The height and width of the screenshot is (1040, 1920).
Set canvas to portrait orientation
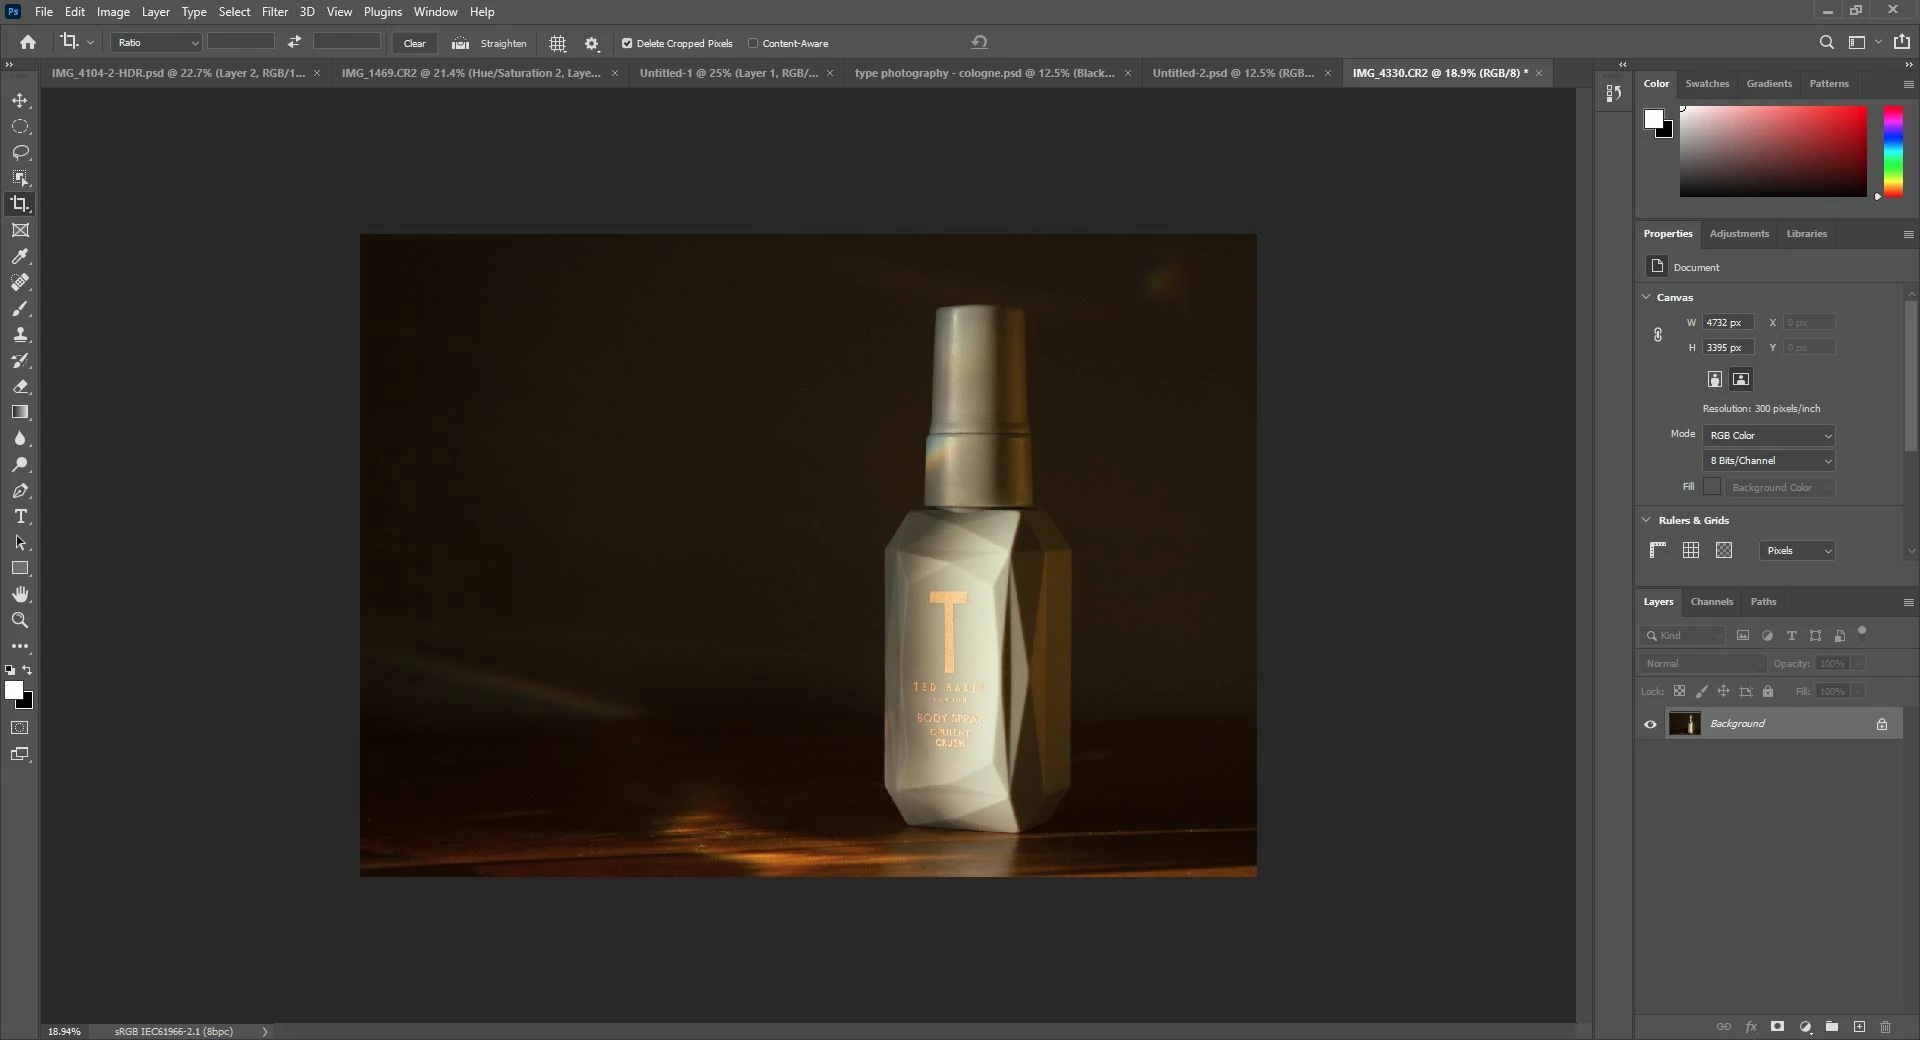pos(1715,379)
